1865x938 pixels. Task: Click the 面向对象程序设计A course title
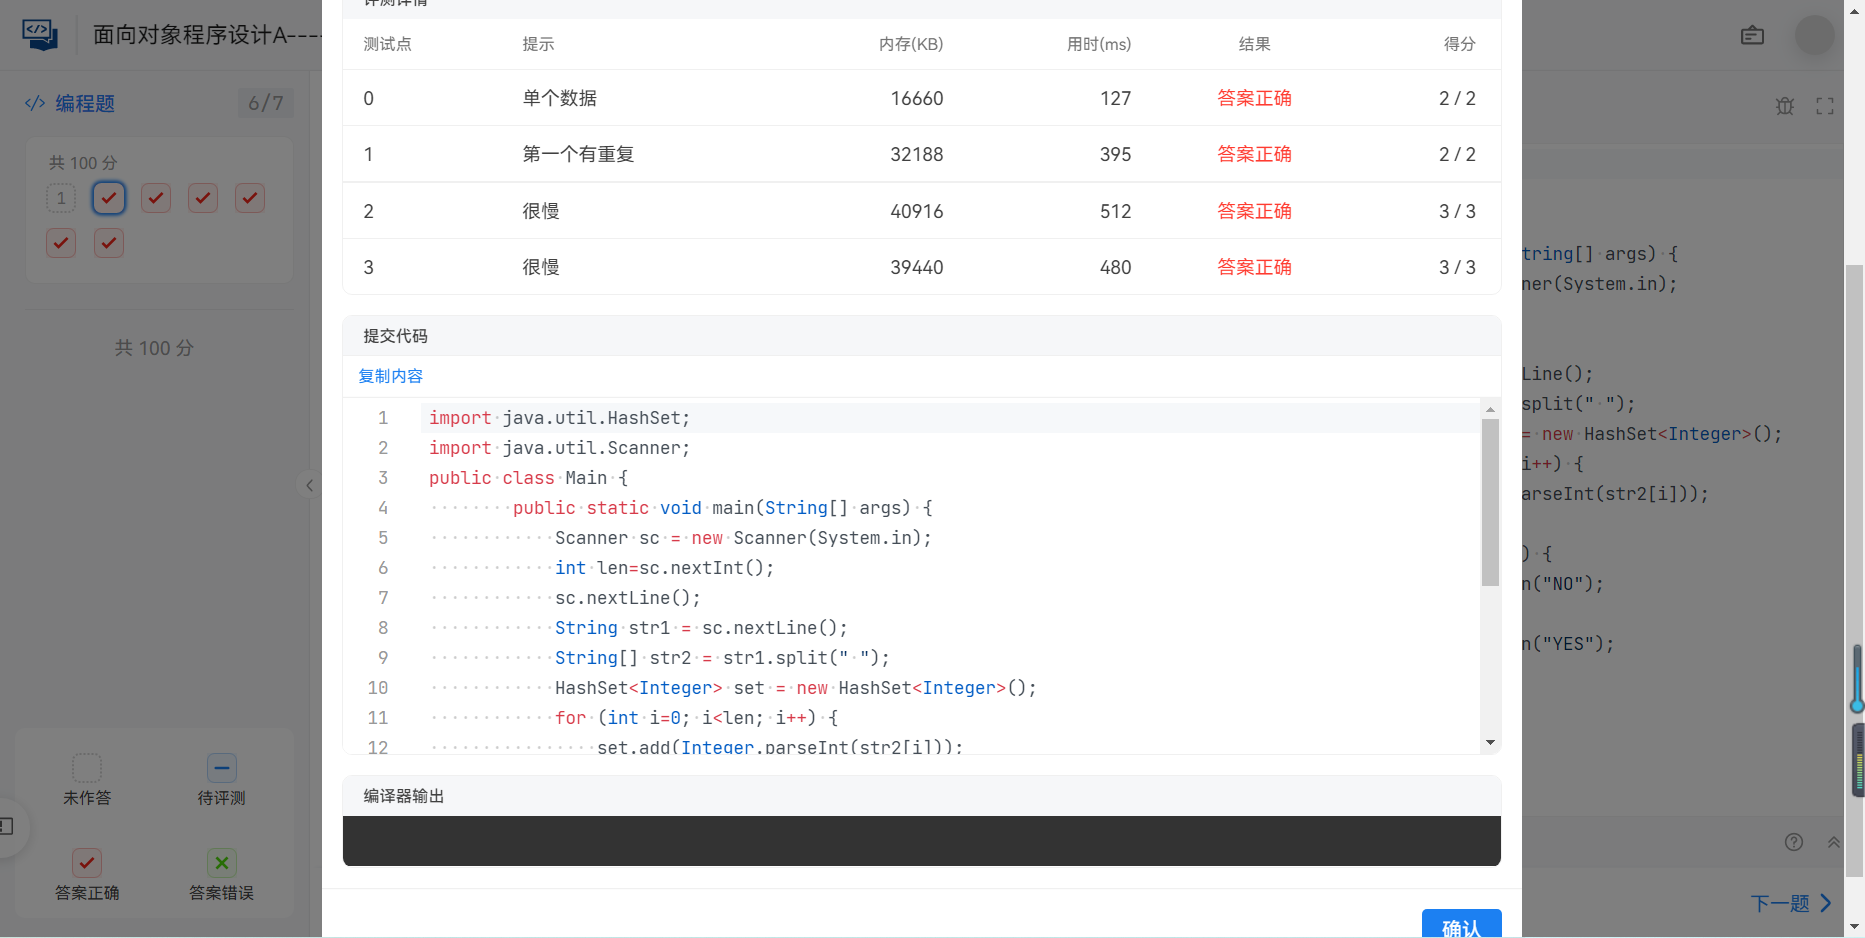tap(207, 35)
